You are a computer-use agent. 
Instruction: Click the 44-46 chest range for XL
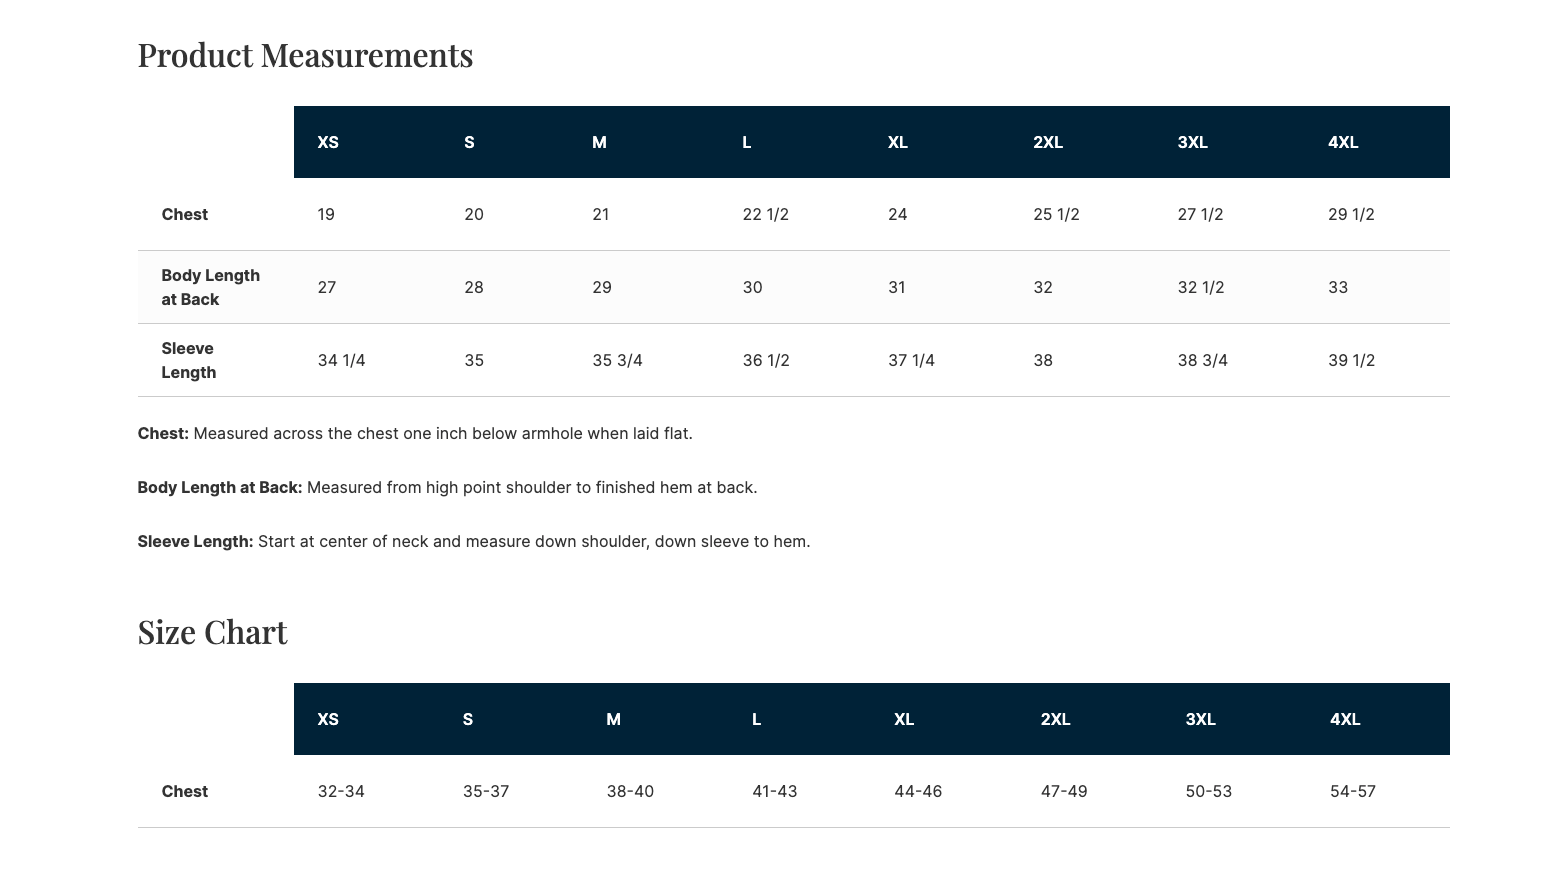917,791
